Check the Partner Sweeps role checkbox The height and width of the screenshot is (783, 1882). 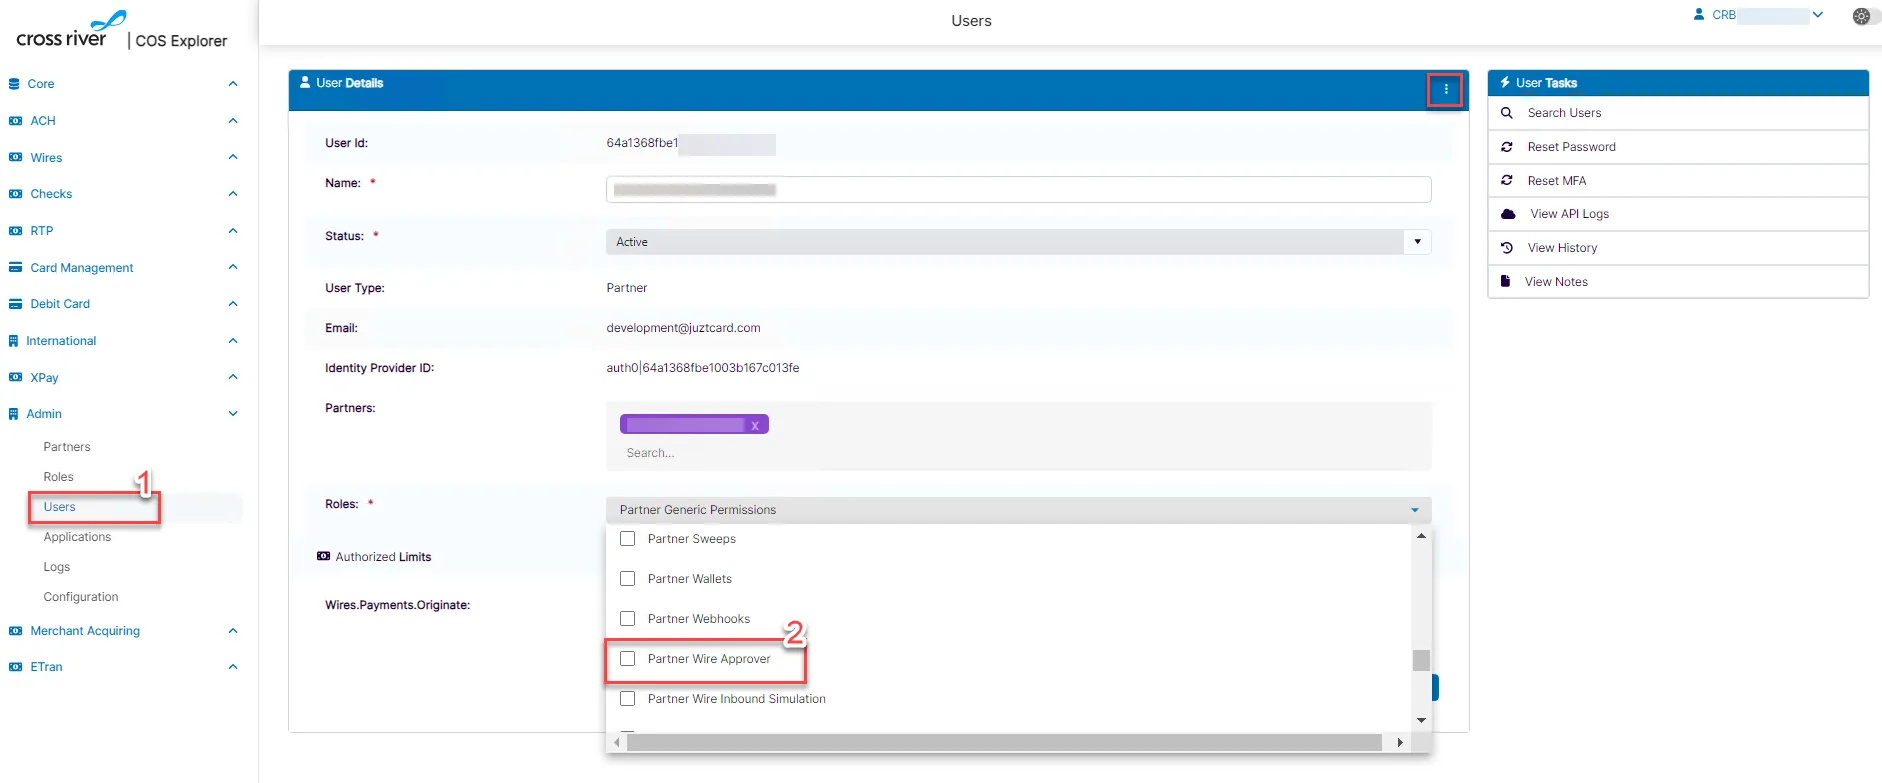pos(628,539)
